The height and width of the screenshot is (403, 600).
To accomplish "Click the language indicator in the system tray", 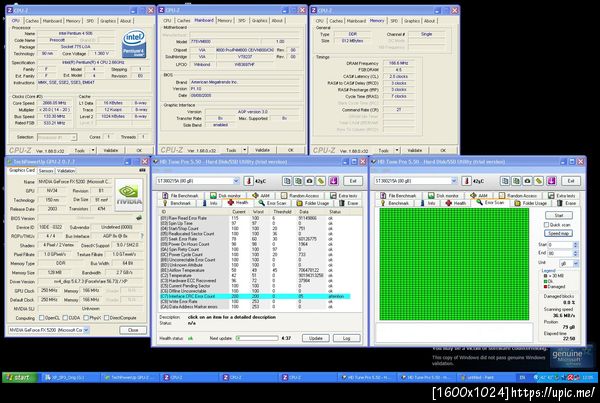I will [522, 377].
